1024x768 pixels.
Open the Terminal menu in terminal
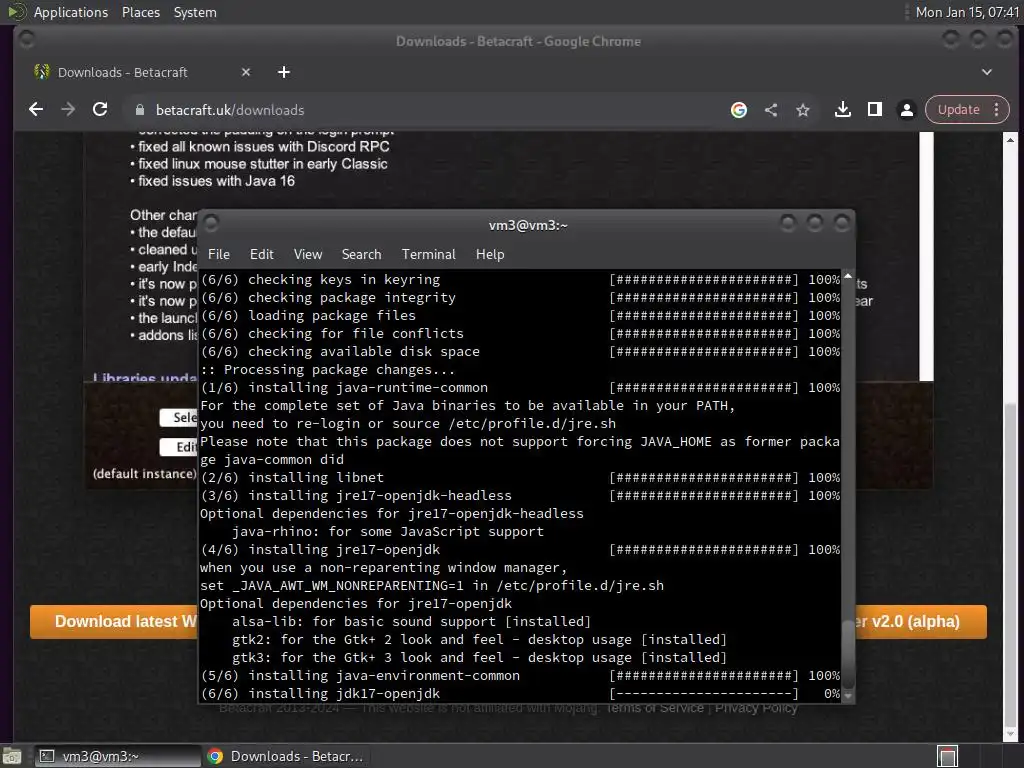click(x=428, y=255)
